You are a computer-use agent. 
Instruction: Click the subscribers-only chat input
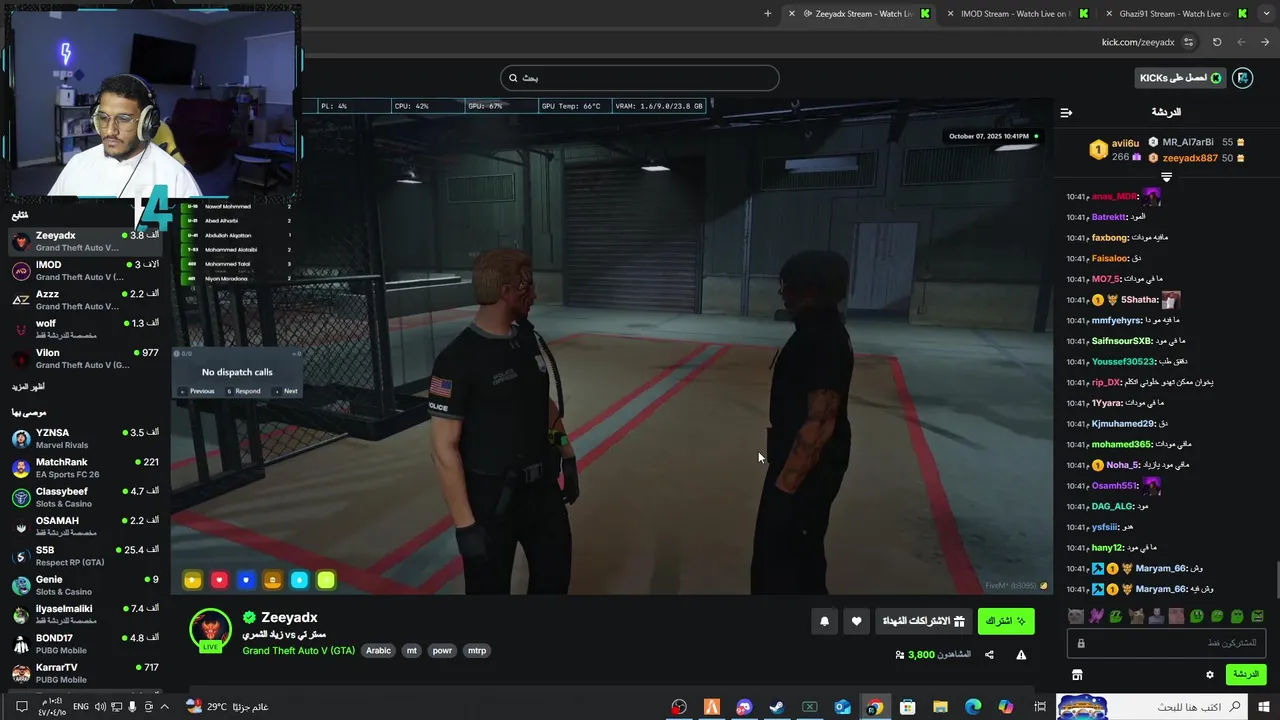coord(1167,643)
